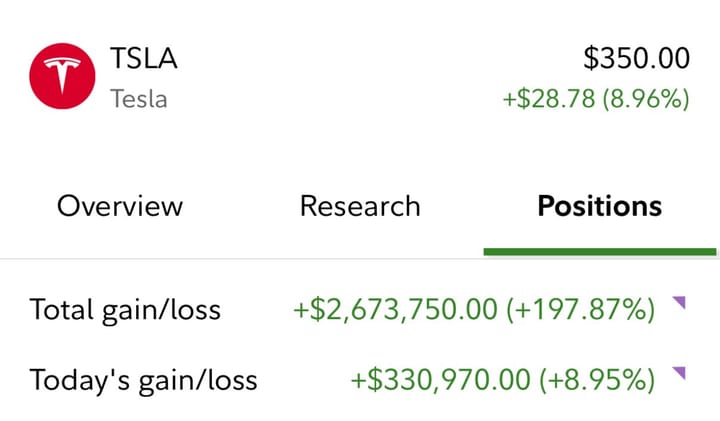Select the +$2,673,750.00 total gain amount
The height and width of the screenshot is (421, 720).
[395, 310]
